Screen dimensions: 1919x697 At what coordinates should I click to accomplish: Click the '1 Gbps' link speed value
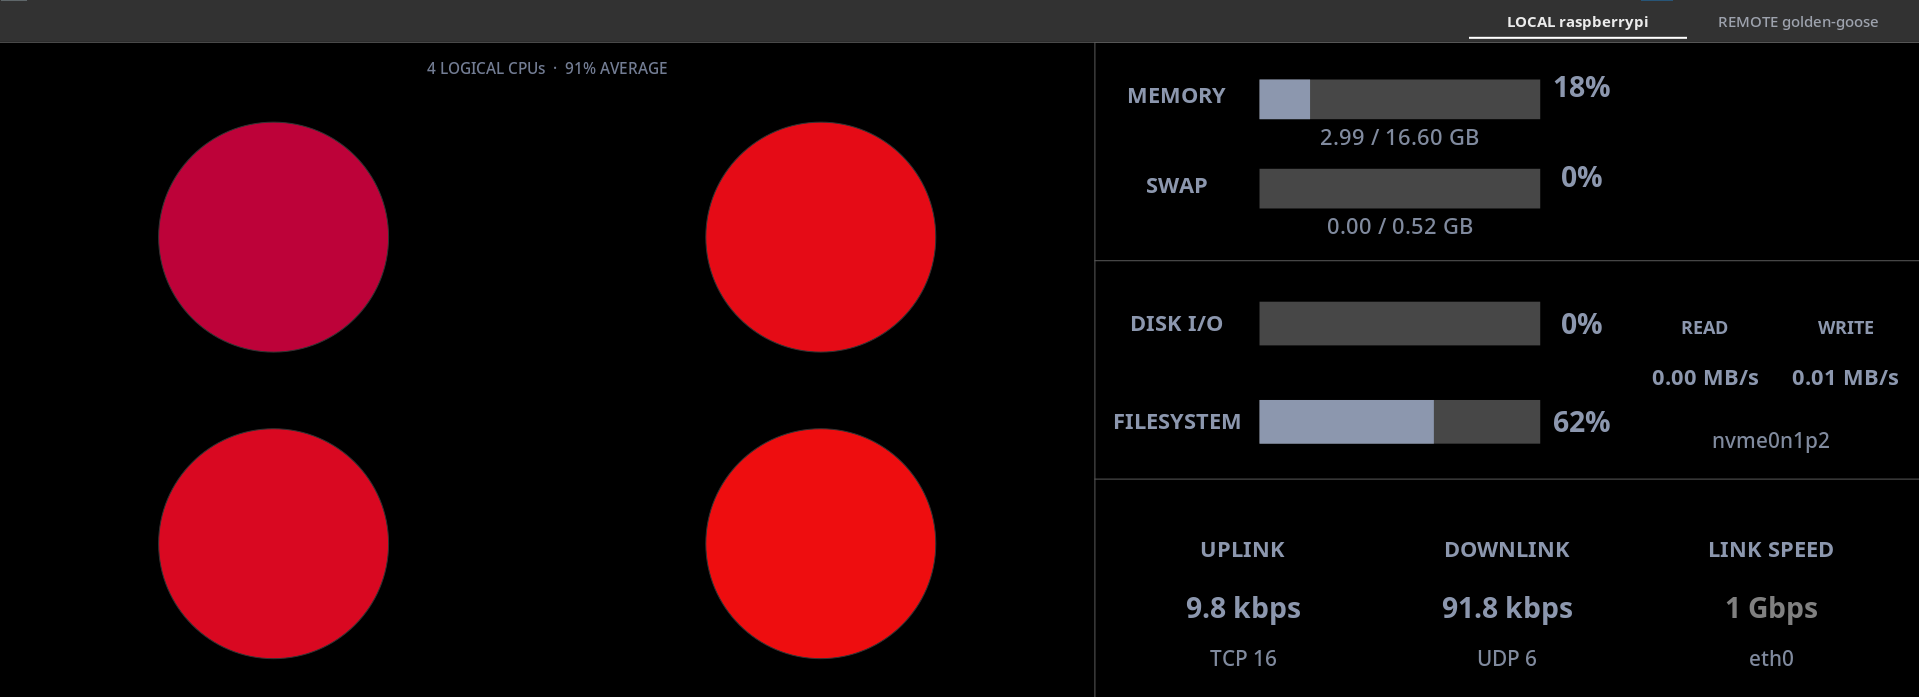1770,608
